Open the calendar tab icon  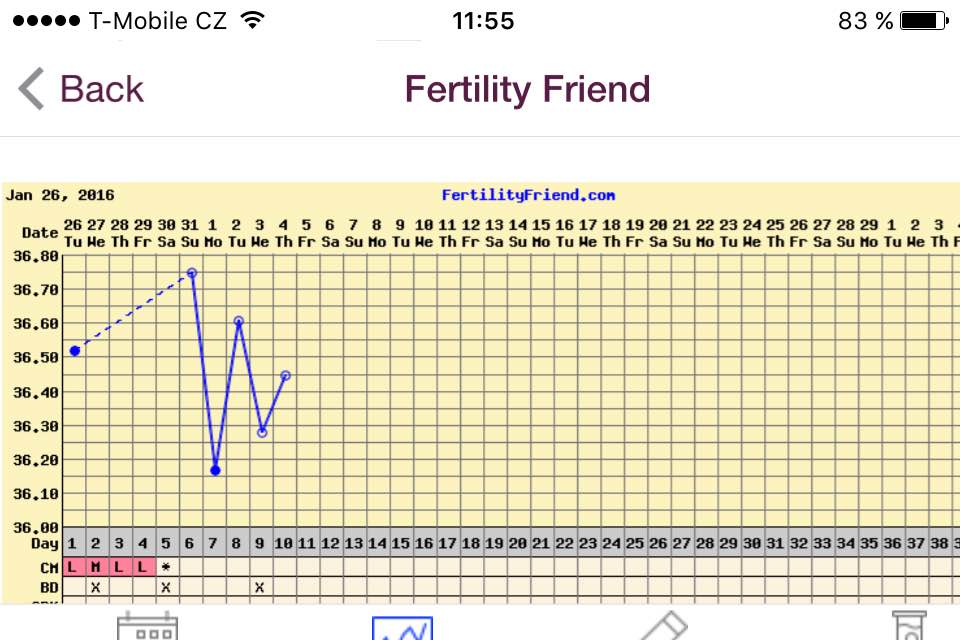click(147, 627)
